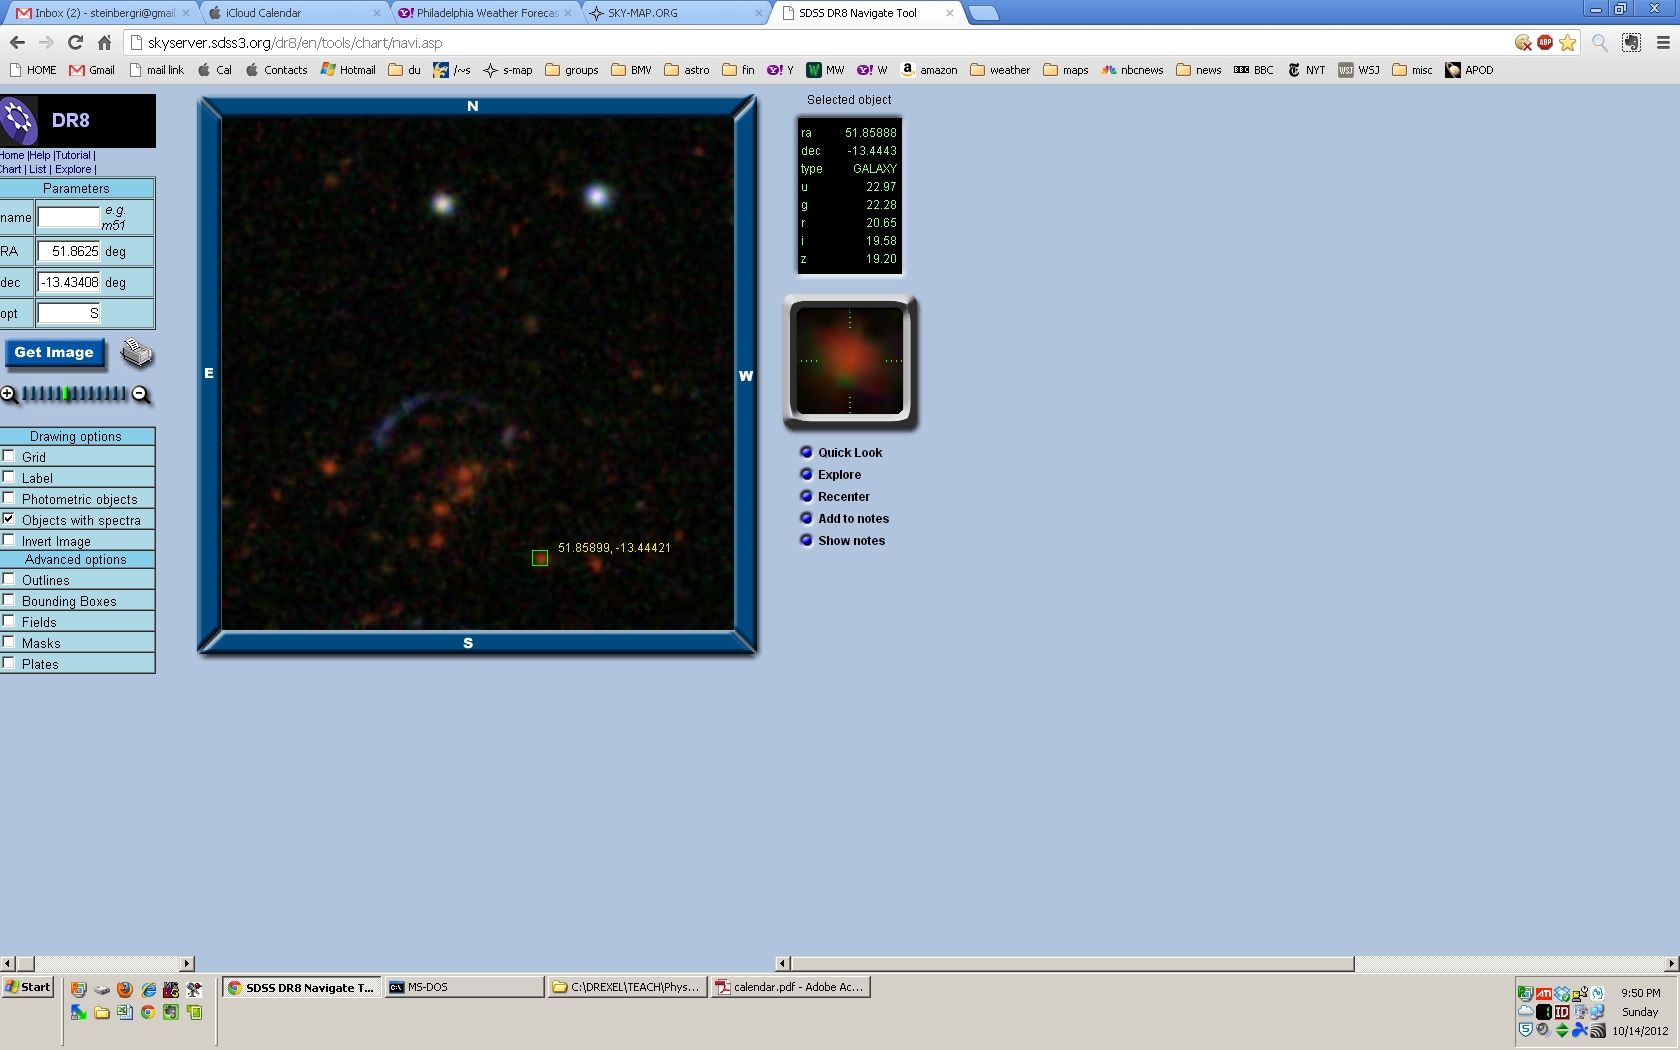The width and height of the screenshot is (1680, 1050).
Task: Uncheck Objects with spectra
Action: pyautogui.click(x=9, y=519)
